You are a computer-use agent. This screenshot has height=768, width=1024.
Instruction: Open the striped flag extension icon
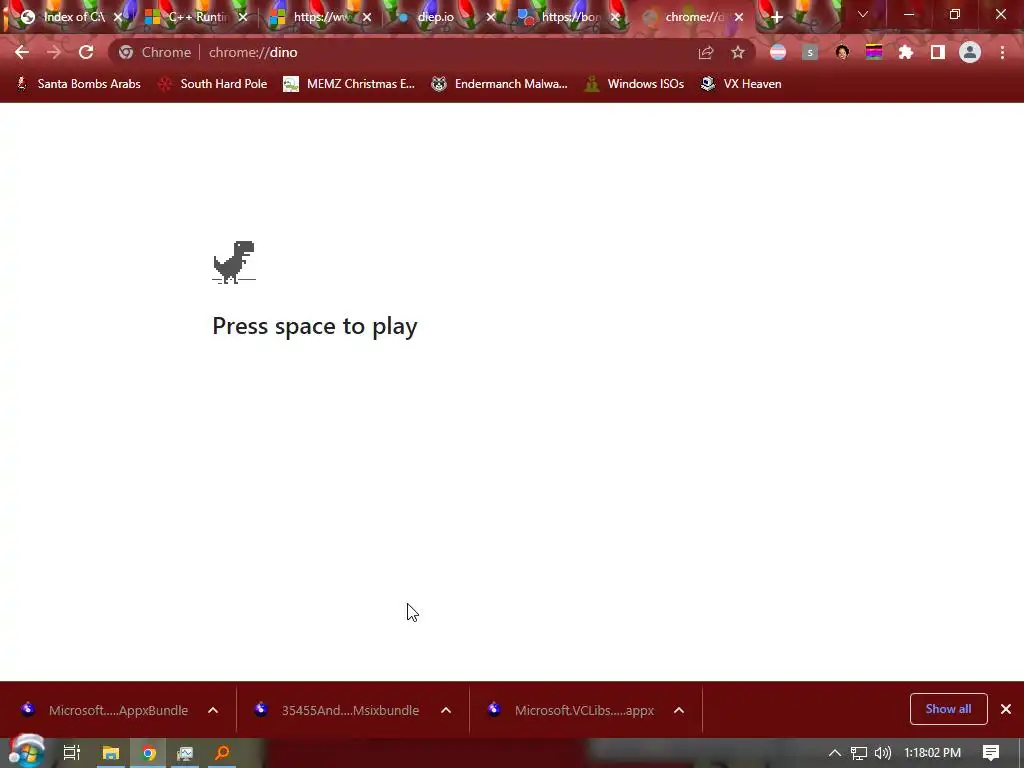pos(778,52)
